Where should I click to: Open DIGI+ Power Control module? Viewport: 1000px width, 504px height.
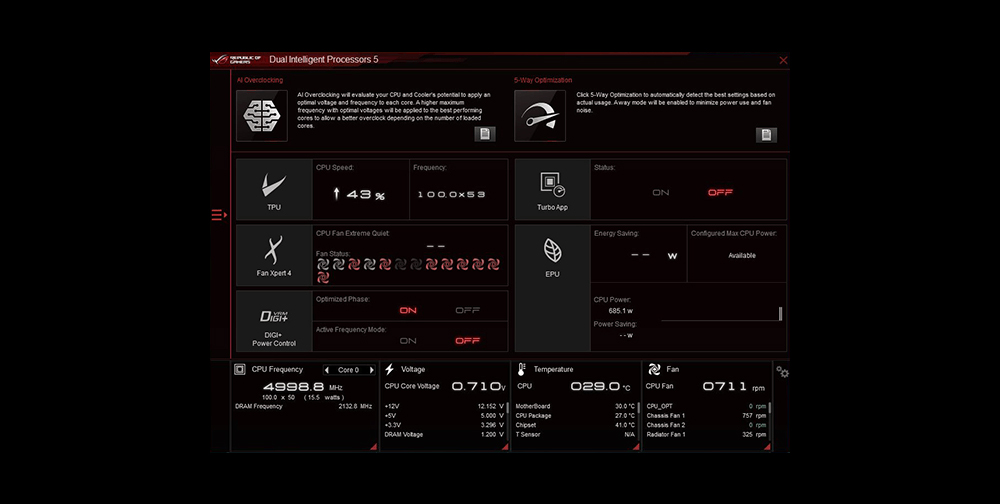[x=274, y=321]
